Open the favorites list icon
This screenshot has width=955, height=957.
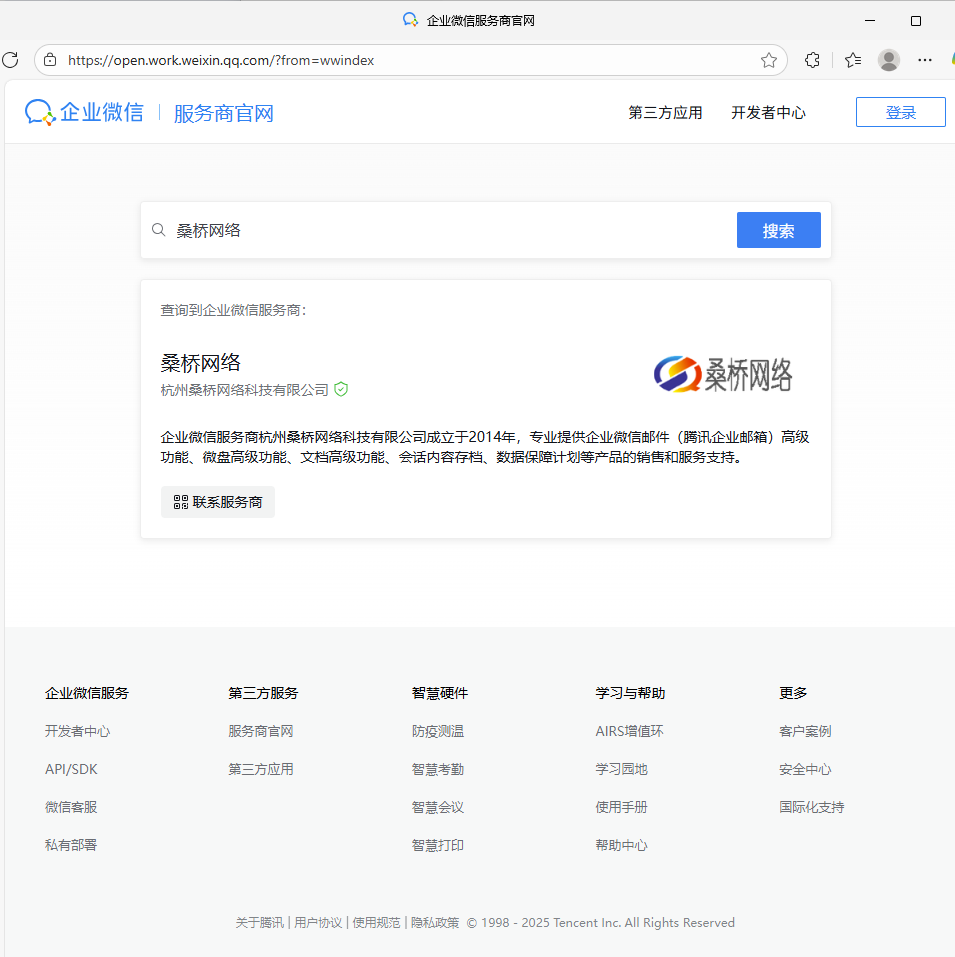(852, 60)
